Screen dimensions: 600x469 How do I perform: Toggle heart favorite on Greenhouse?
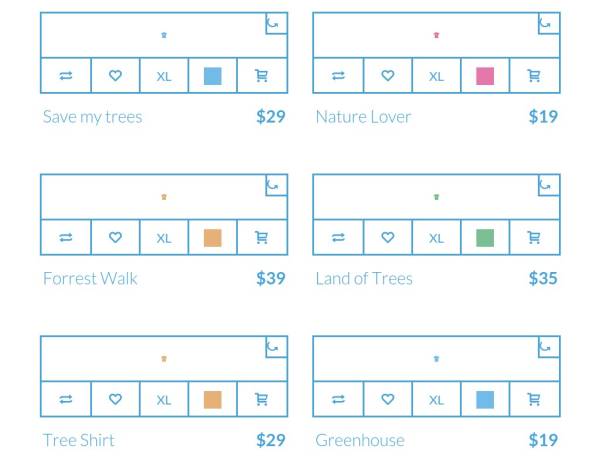(x=388, y=399)
